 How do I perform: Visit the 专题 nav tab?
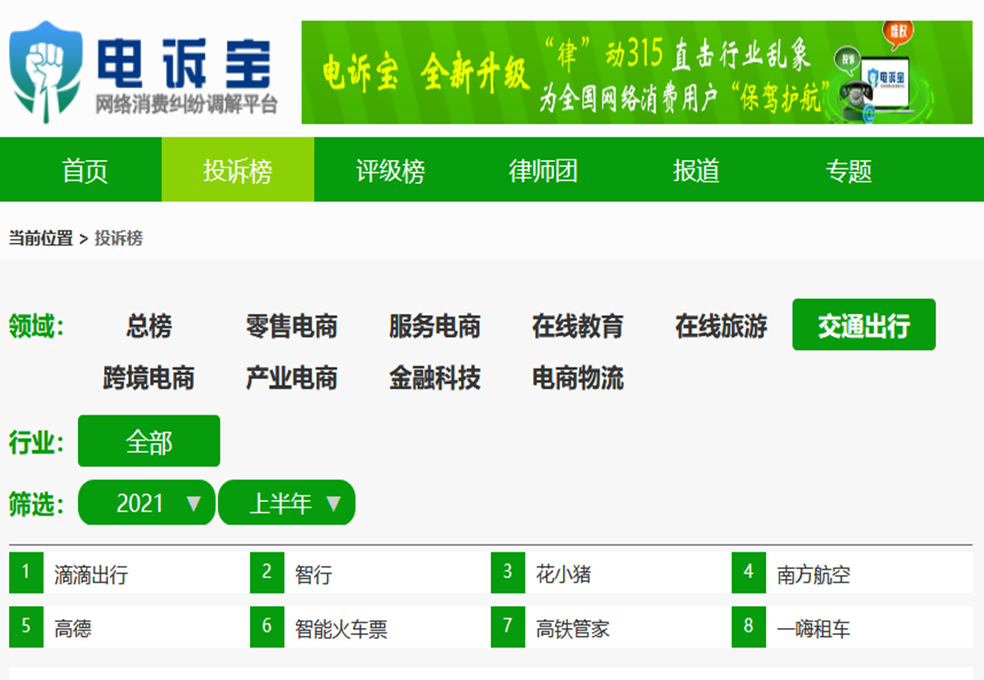click(848, 170)
